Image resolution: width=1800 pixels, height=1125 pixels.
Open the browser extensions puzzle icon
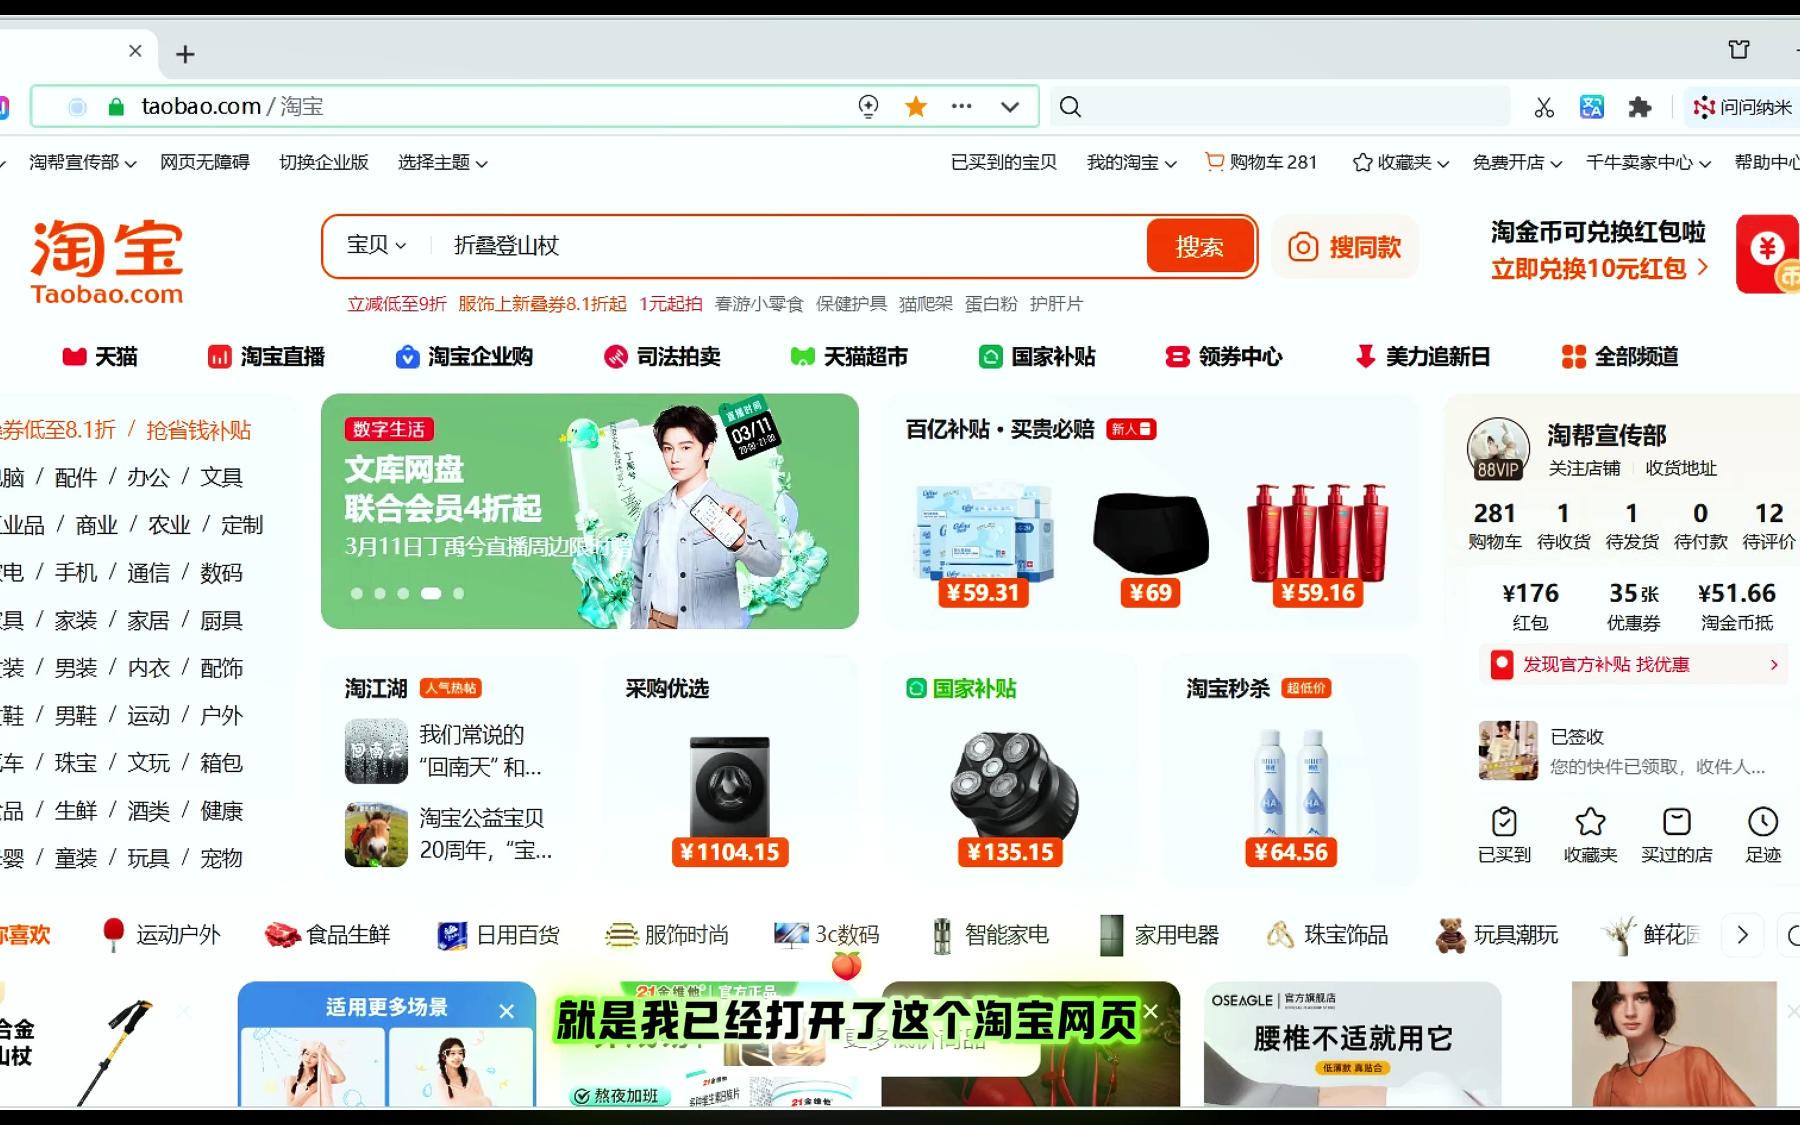click(1639, 107)
